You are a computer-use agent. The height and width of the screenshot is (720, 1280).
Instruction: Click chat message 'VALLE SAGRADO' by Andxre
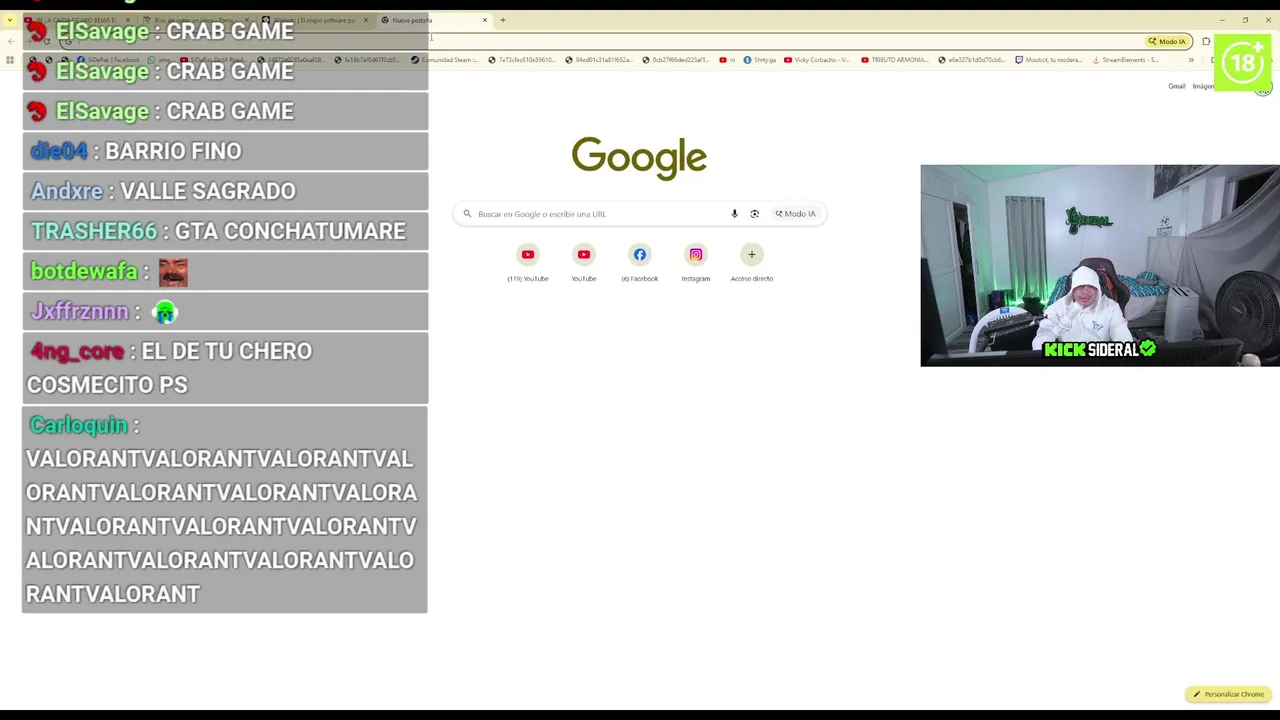tap(225, 191)
